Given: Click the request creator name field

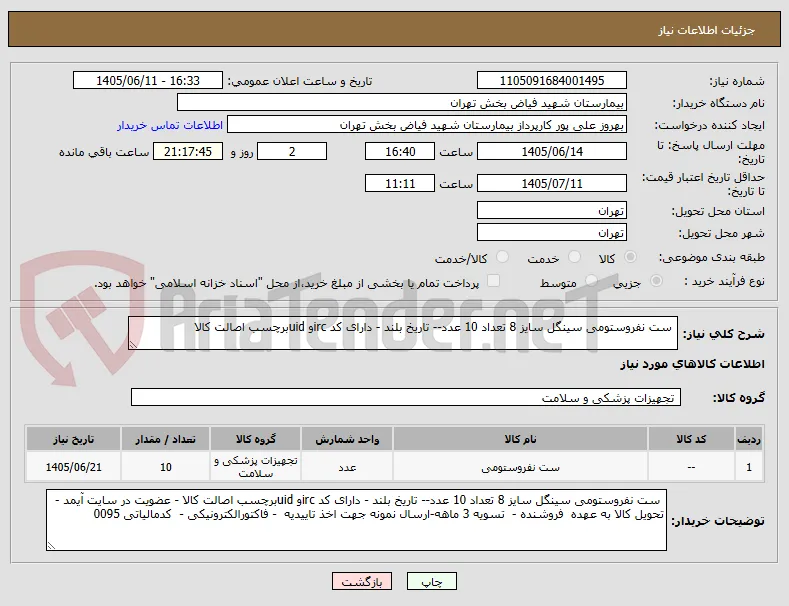Looking at the screenshot, I should click(x=427, y=125).
